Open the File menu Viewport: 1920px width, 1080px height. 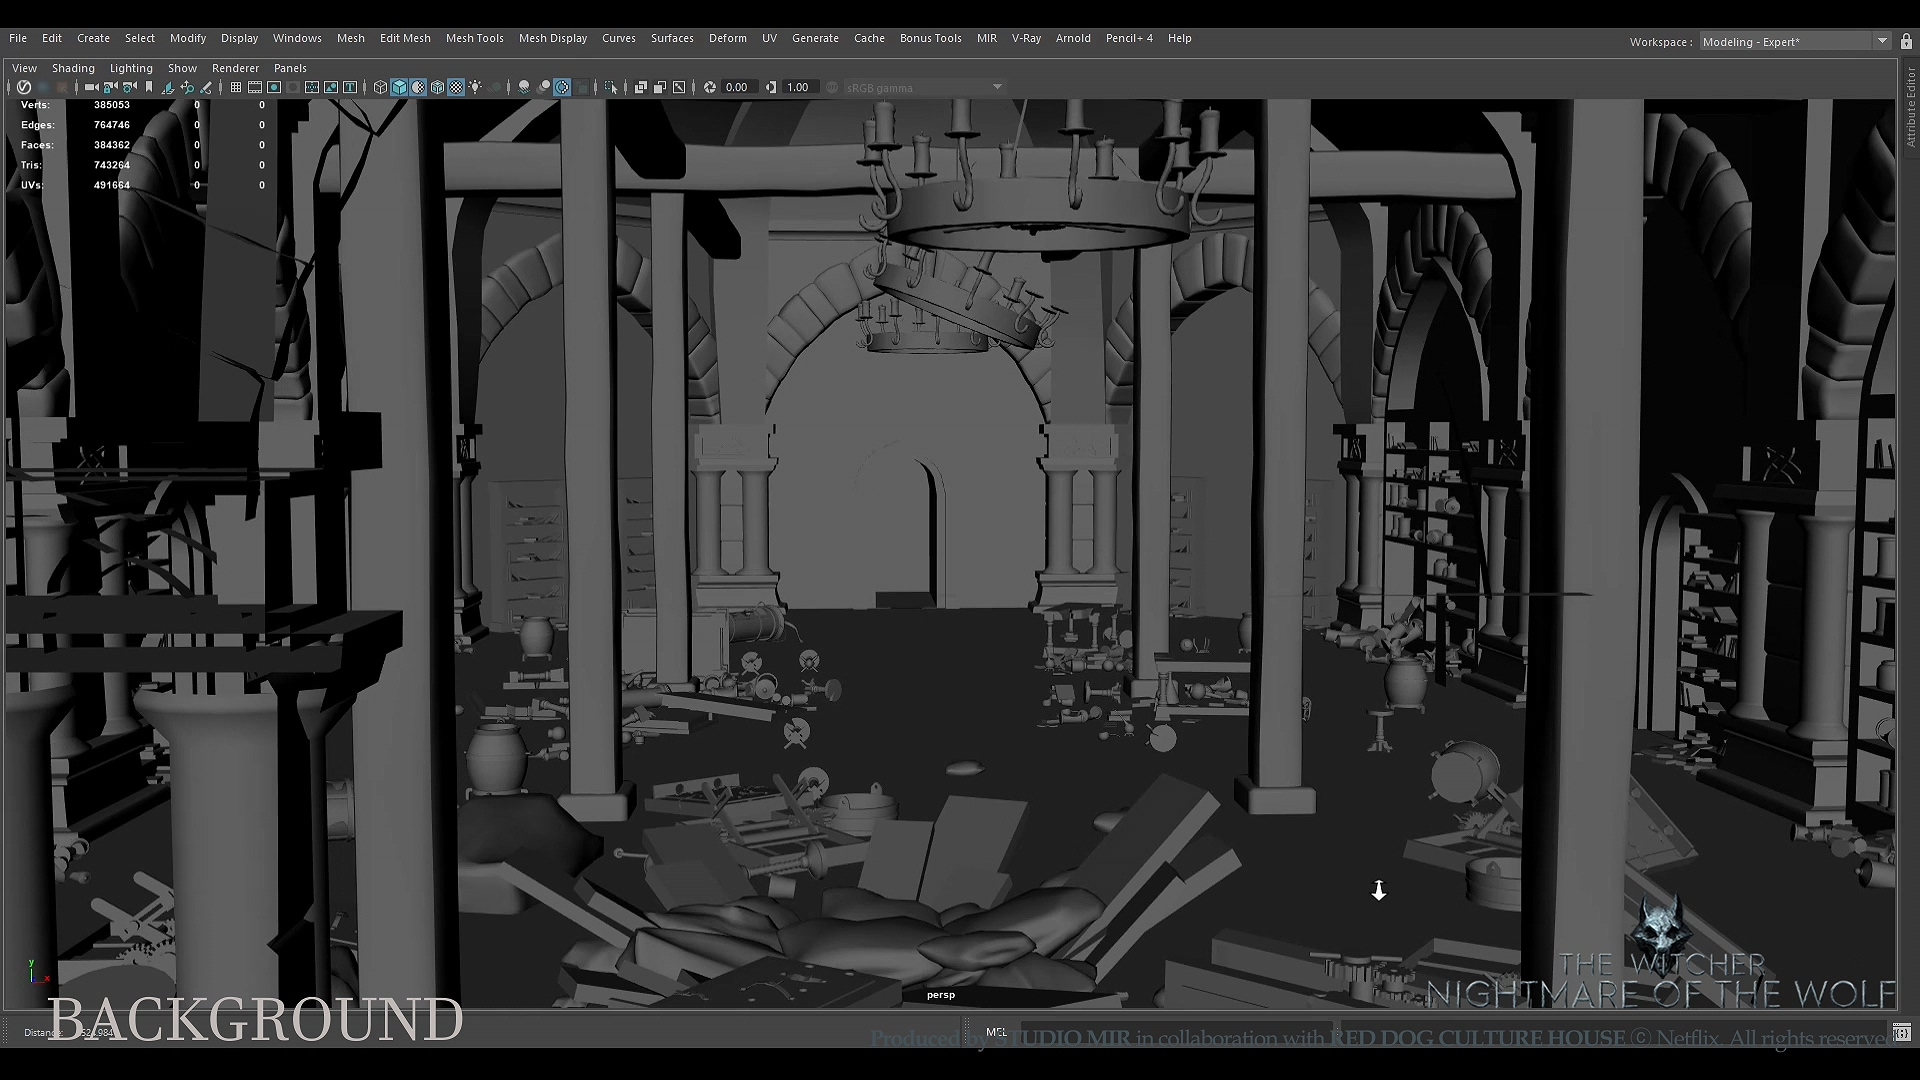click(x=18, y=38)
